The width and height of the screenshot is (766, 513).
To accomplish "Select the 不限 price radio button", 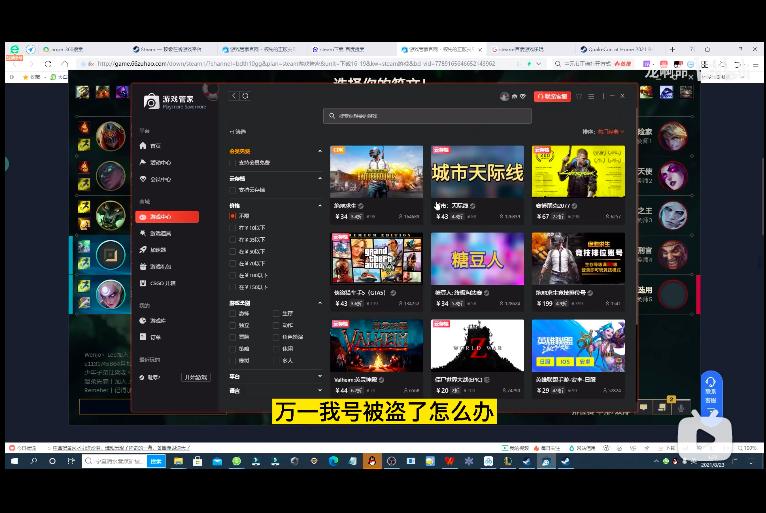I will (233, 216).
